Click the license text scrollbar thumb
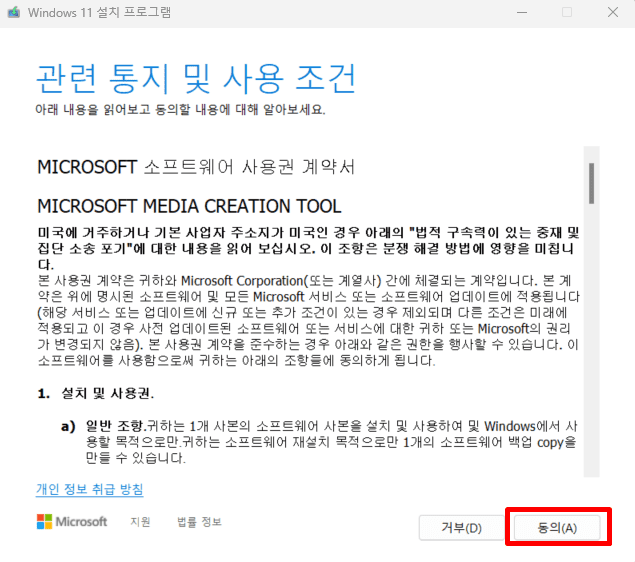The image size is (635, 562). [x=591, y=183]
